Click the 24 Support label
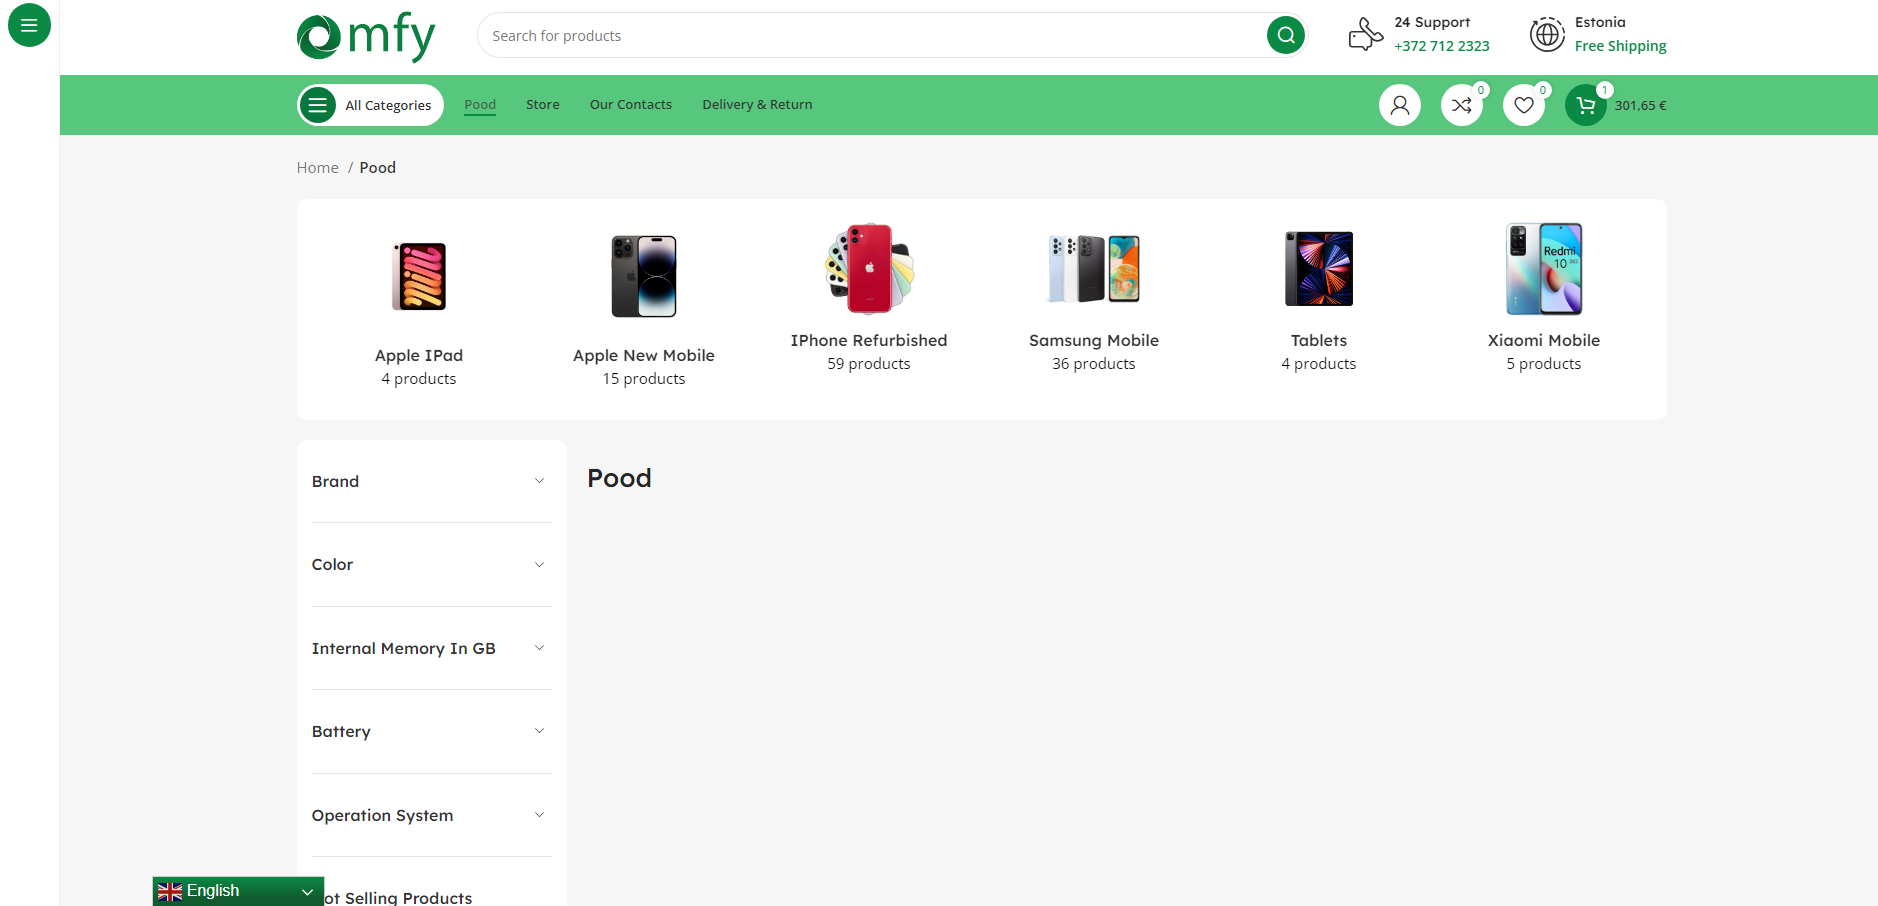The image size is (1878, 906). 1432,22
